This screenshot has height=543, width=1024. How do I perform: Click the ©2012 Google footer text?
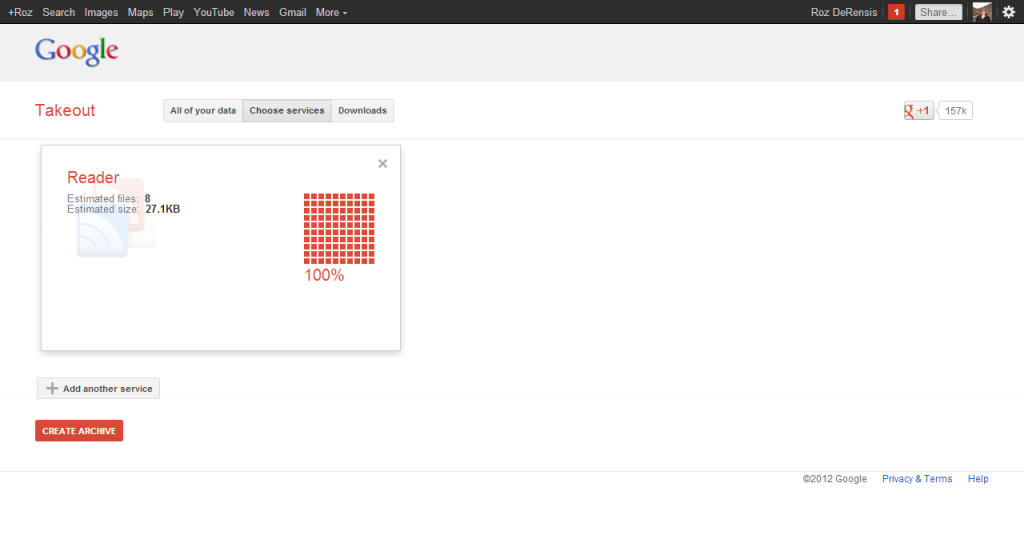click(835, 479)
